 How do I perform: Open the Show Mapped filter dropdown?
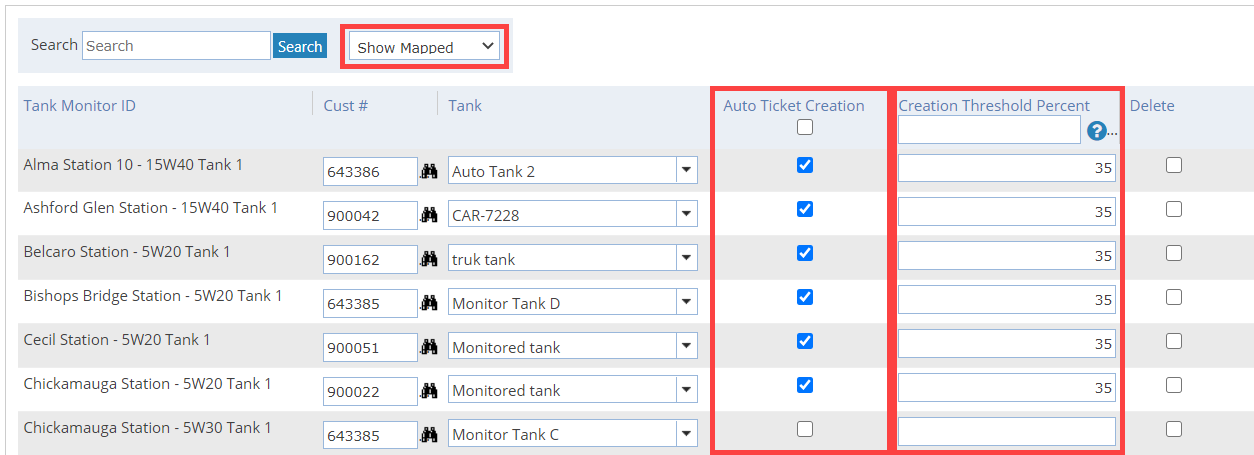coord(424,47)
